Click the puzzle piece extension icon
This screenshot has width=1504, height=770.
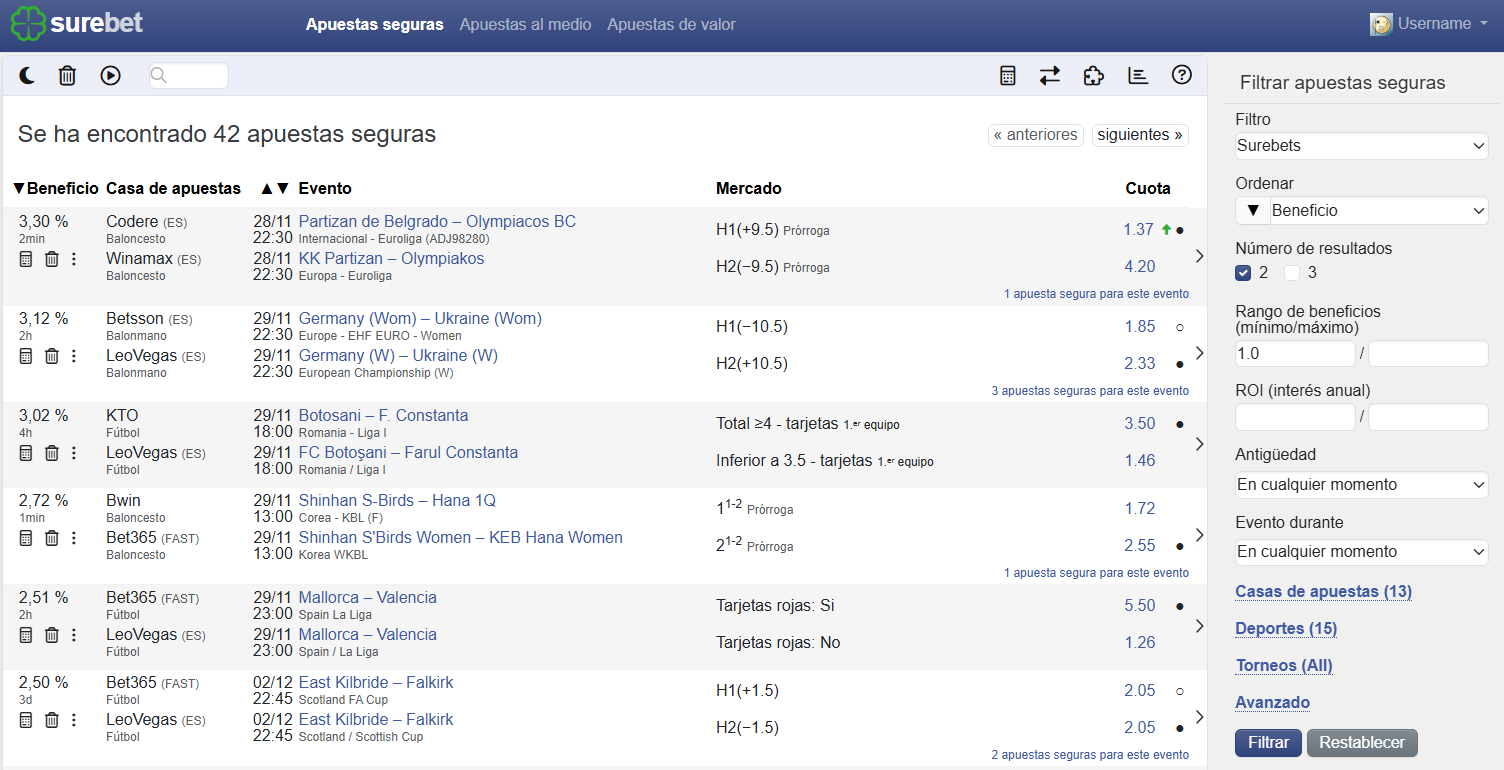(1094, 75)
